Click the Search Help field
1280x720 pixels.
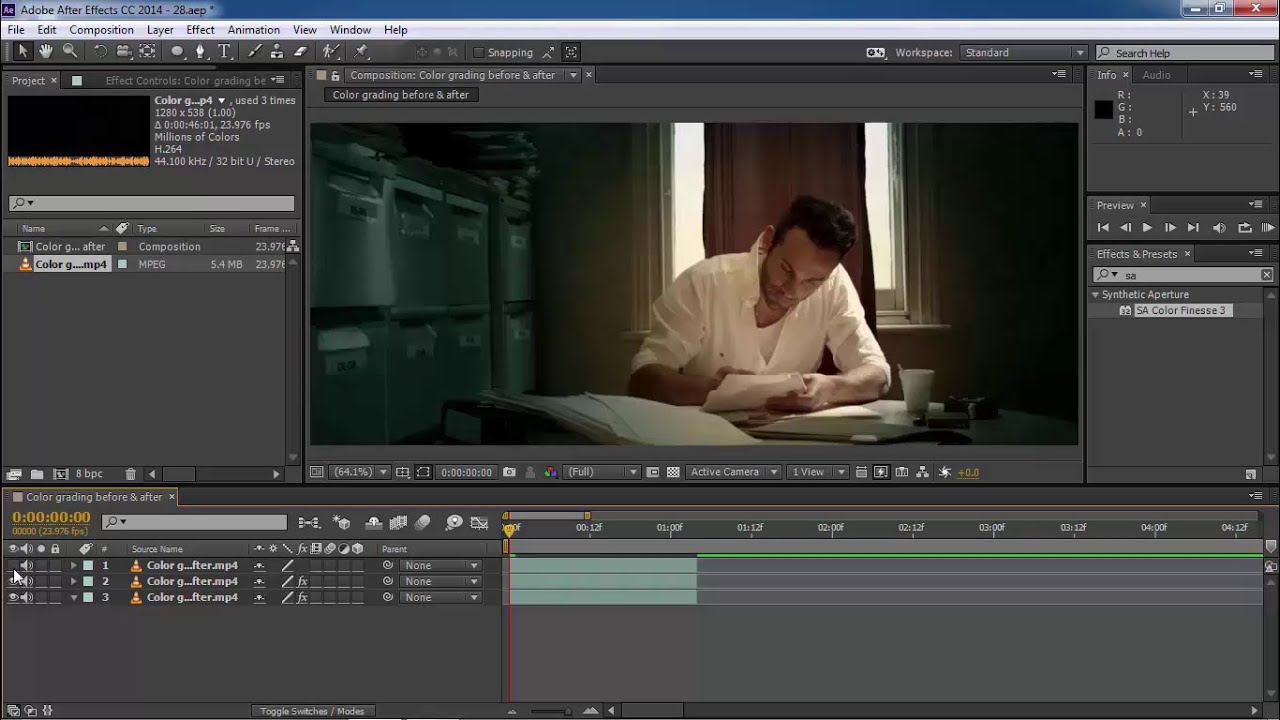pyautogui.click(x=1186, y=53)
